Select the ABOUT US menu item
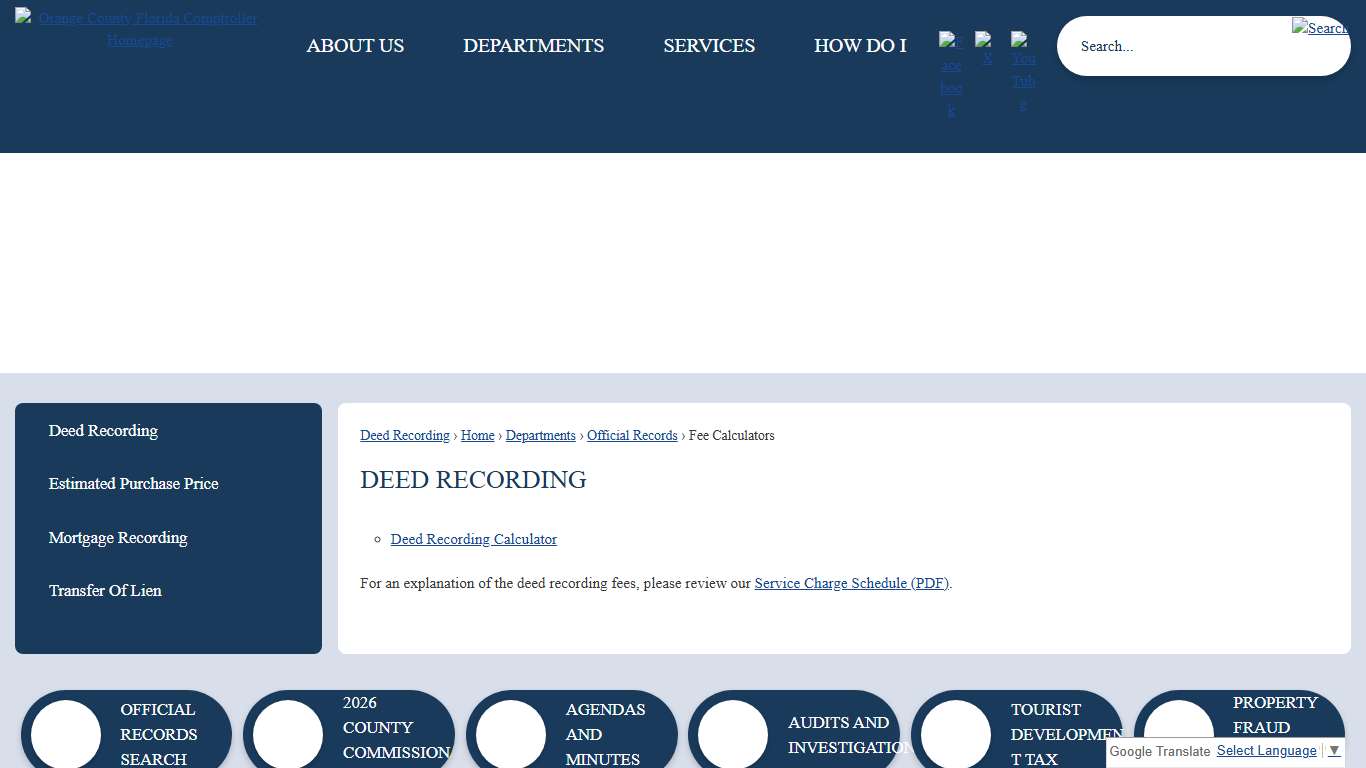This screenshot has width=1366, height=768. point(355,46)
